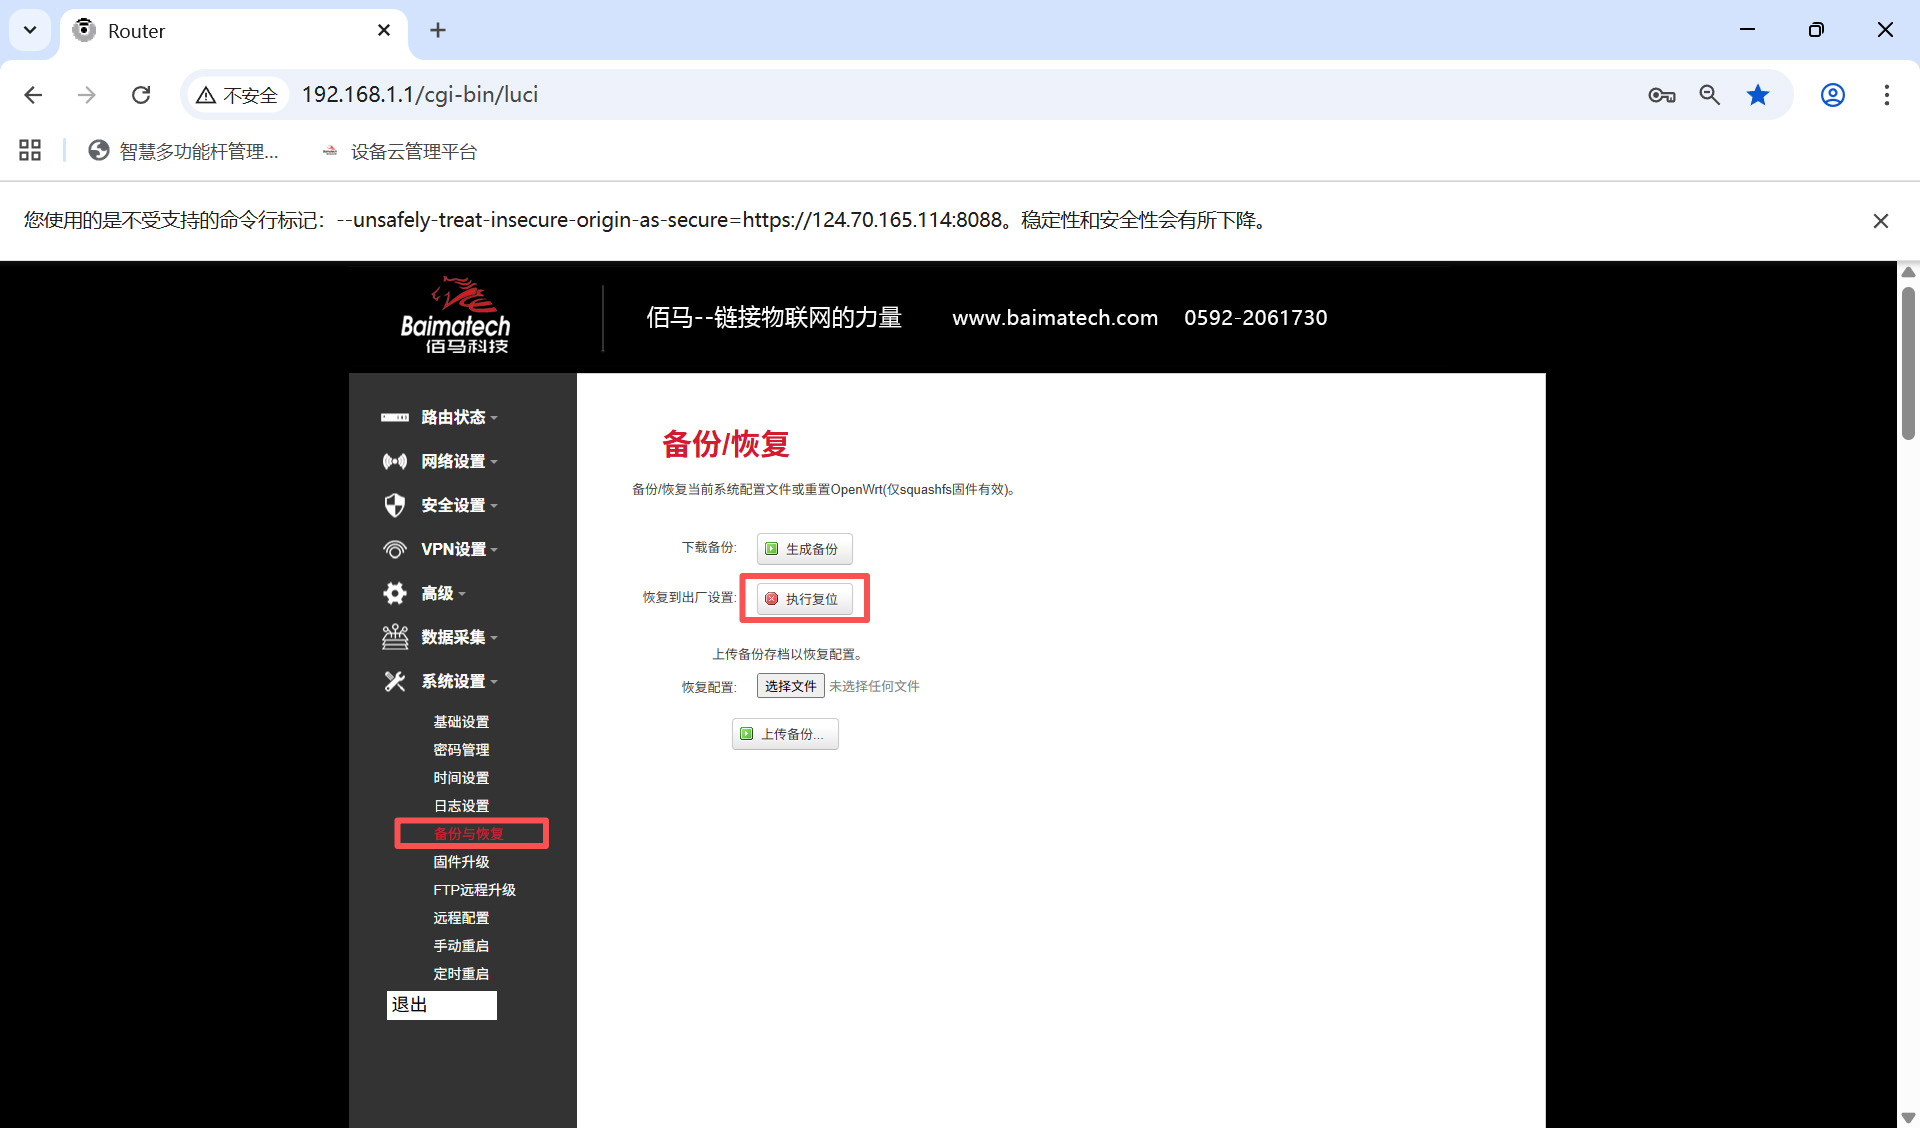The image size is (1920, 1128).
Task: Open the 固件升级 submenu item
Action: (x=461, y=862)
